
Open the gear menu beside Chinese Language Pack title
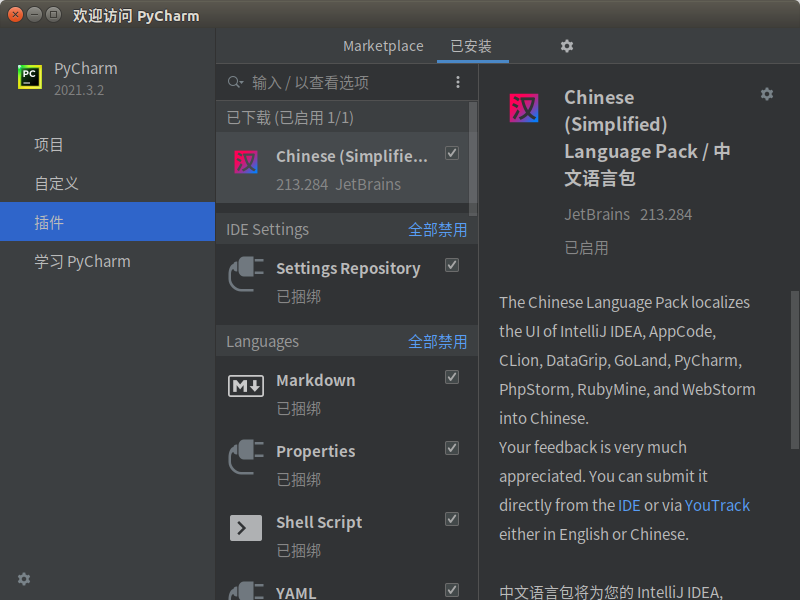[x=767, y=94]
